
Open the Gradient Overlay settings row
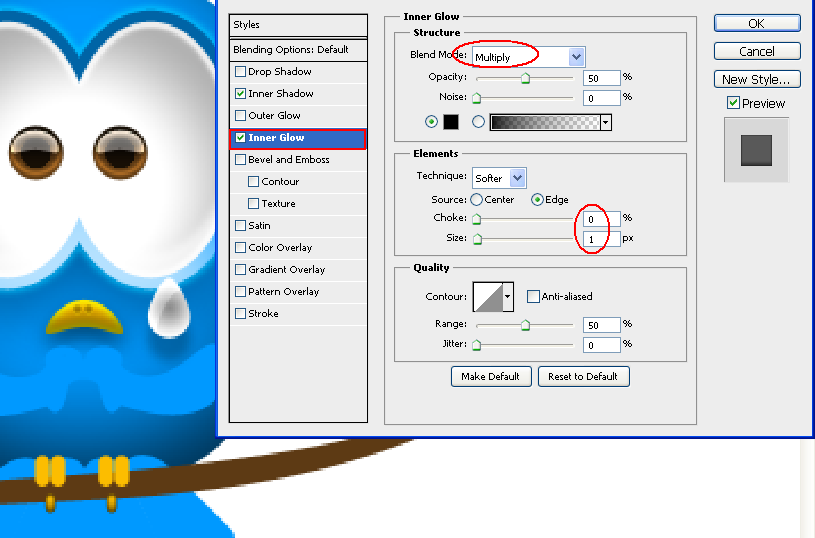coord(298,270)
